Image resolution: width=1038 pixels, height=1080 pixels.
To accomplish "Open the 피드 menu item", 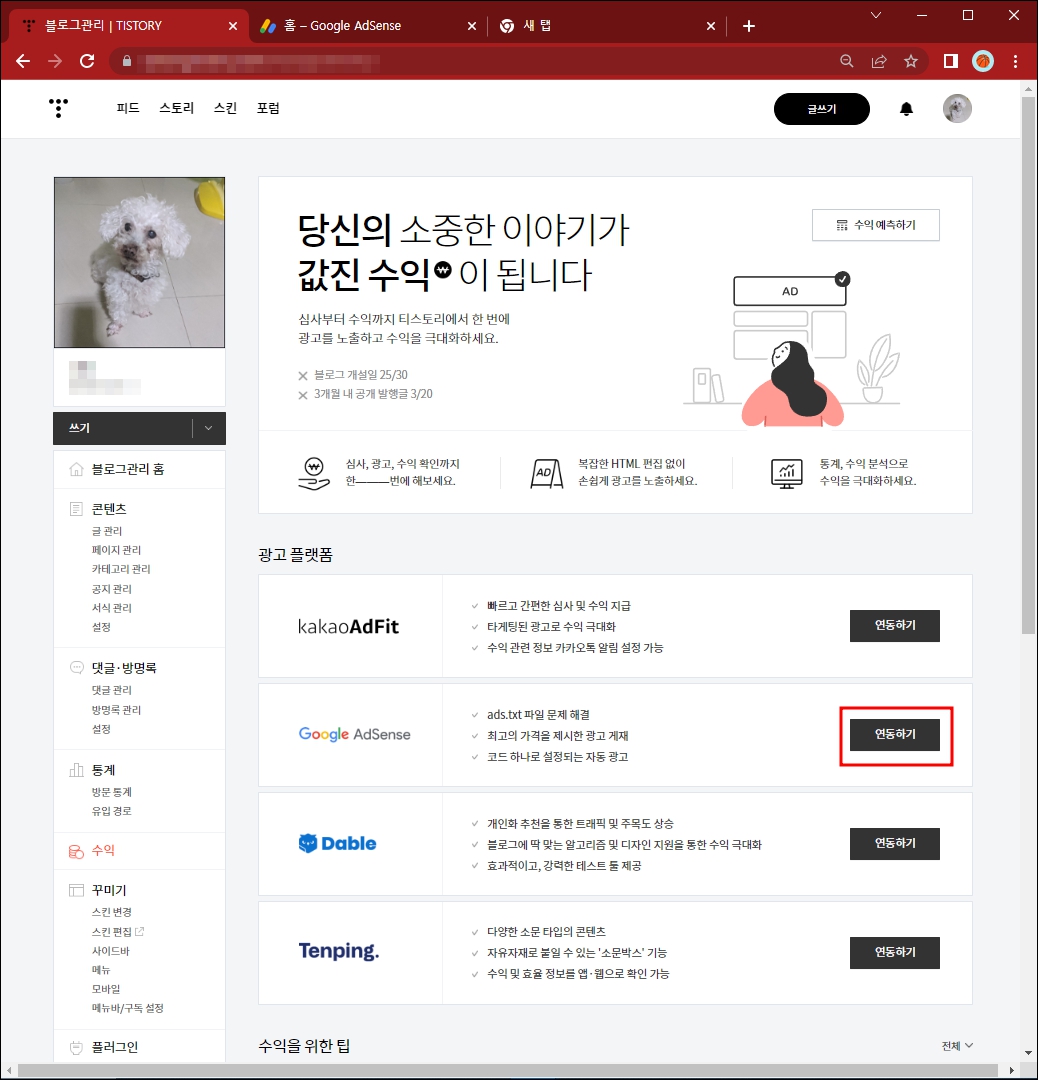I will click(x=126, y=108).
